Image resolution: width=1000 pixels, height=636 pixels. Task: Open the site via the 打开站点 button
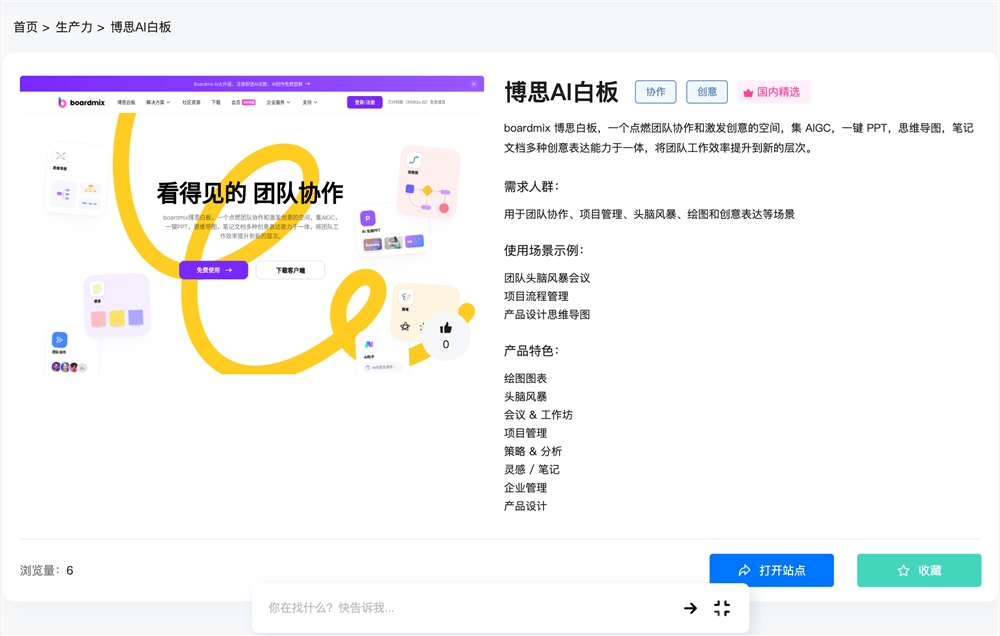(771, 570)
